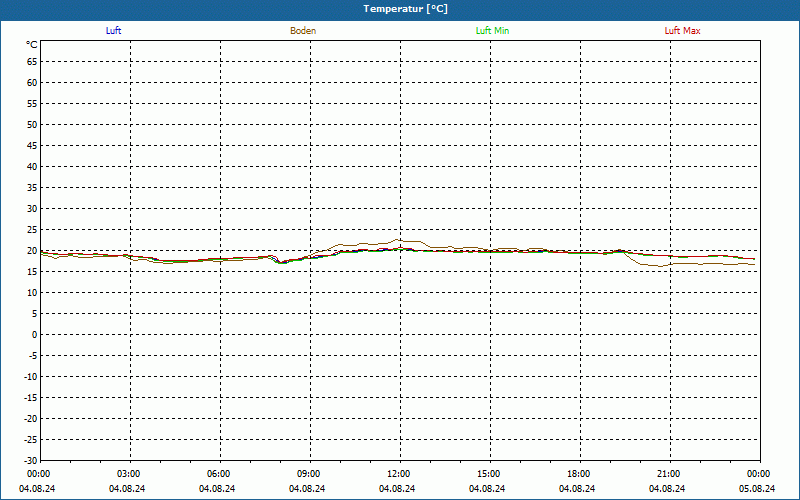The height and width of the screenshot is (500, 800).
Task: Click the 40 value on the y-axis
Action: tap(32, 167)
